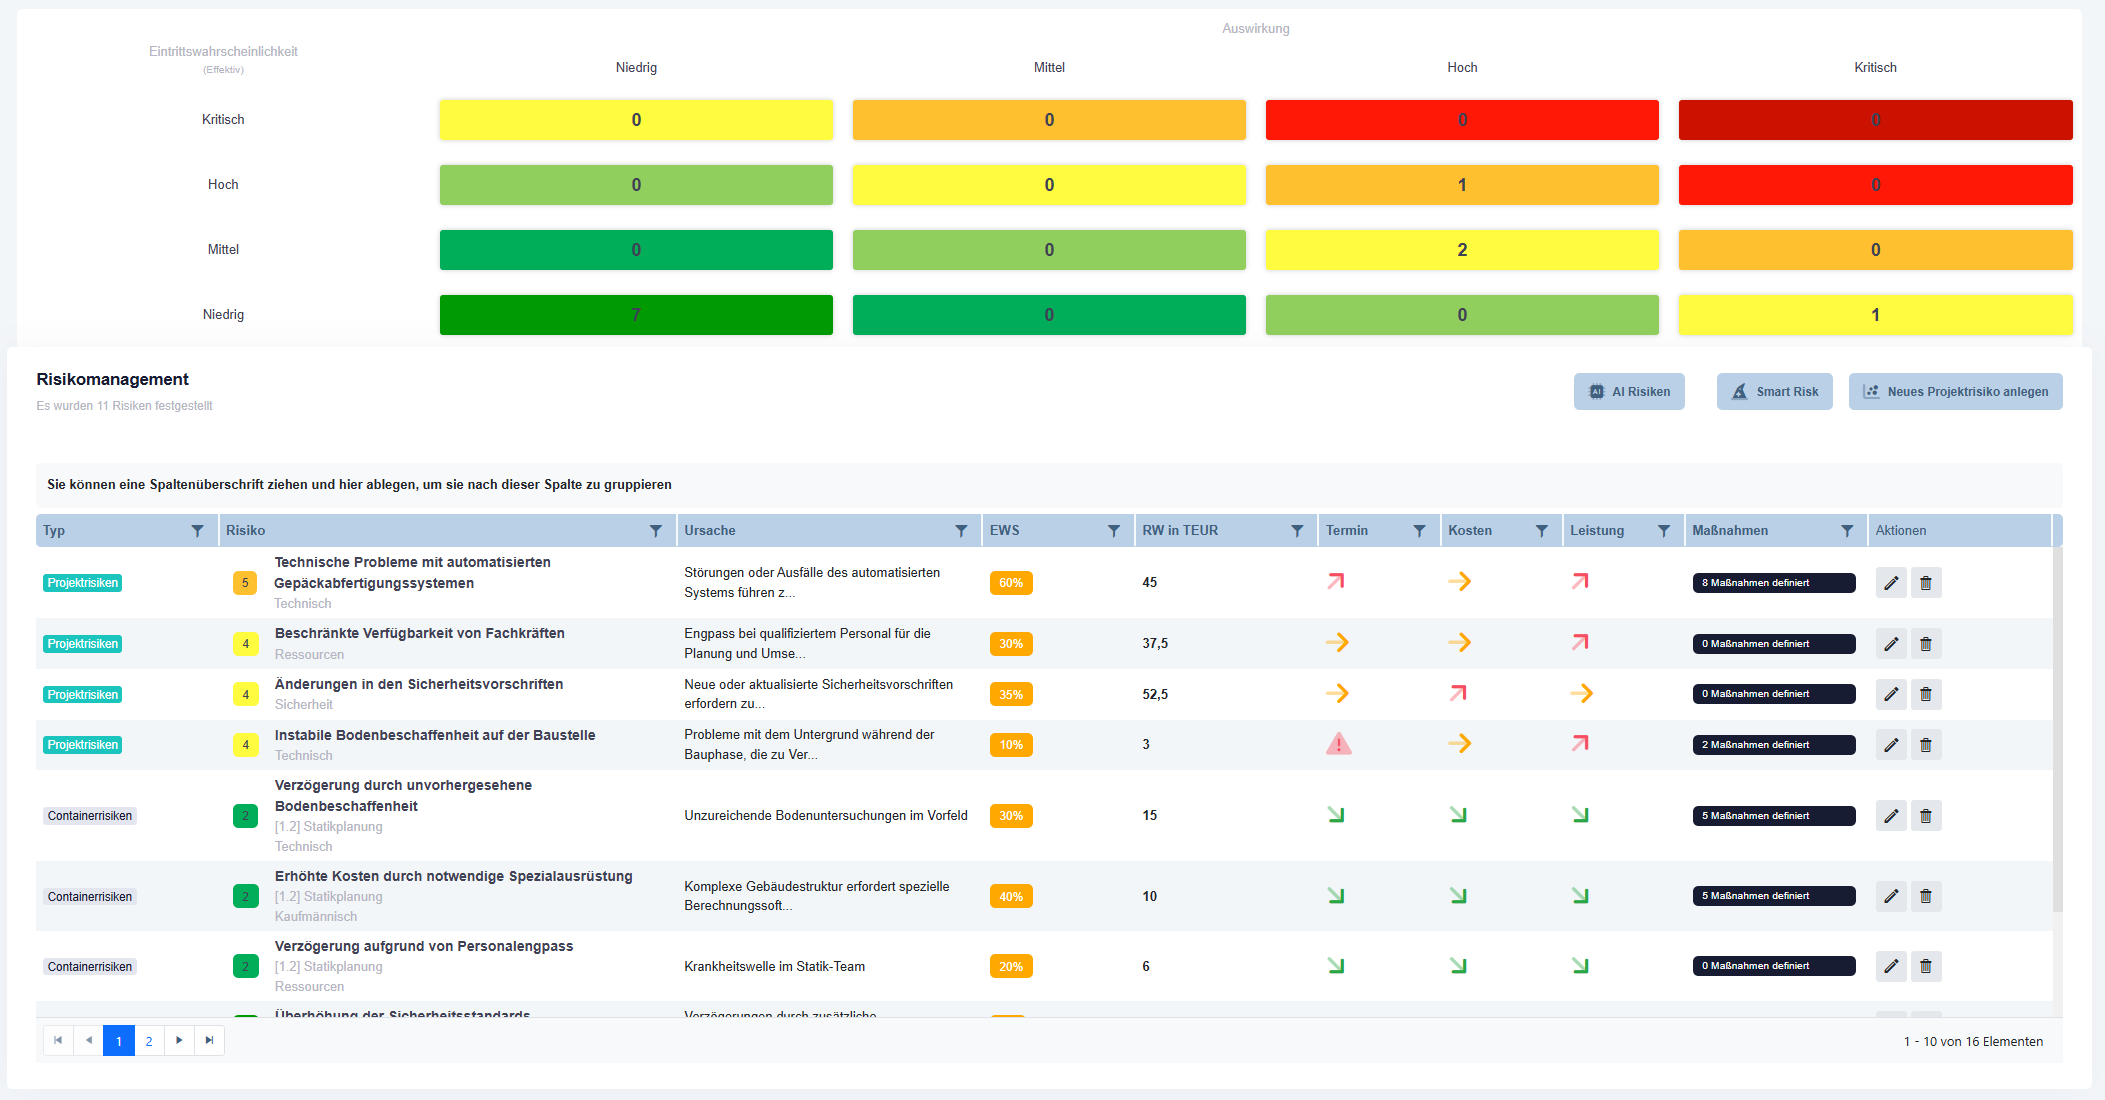The width and height of the screenshot is (2105, 1100).
Task: Open the filter icon for Risiko column
Action: pyautogui.click(x=656, y=531)
